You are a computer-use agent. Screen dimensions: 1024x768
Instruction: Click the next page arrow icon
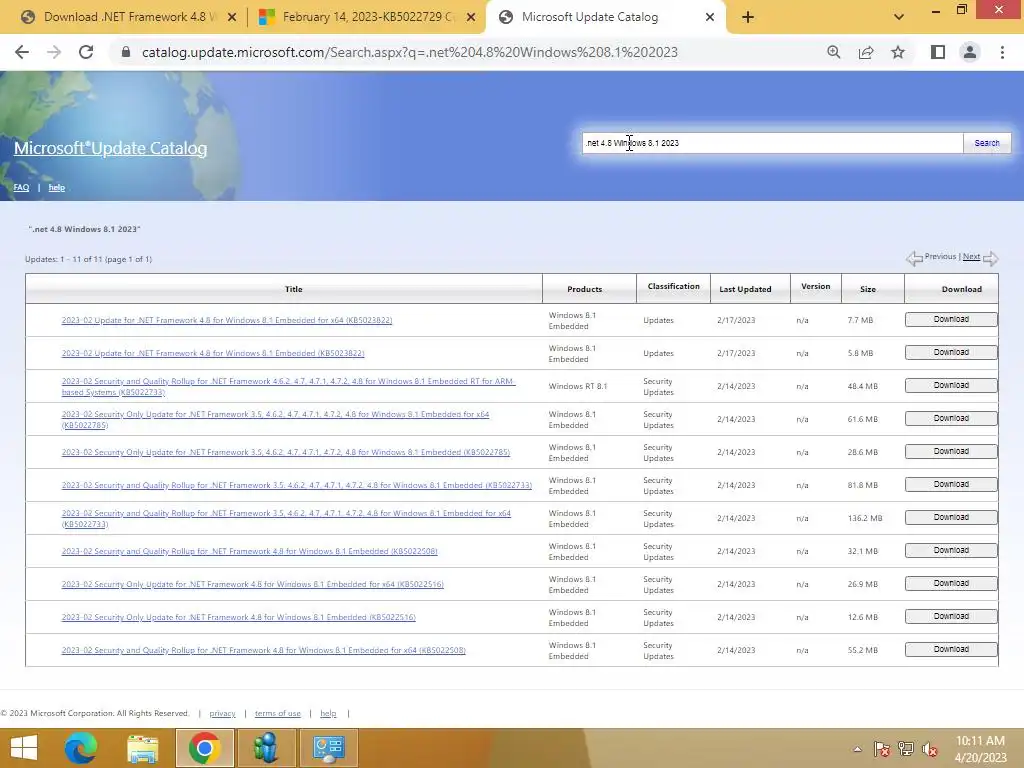(x=991, y=259)
